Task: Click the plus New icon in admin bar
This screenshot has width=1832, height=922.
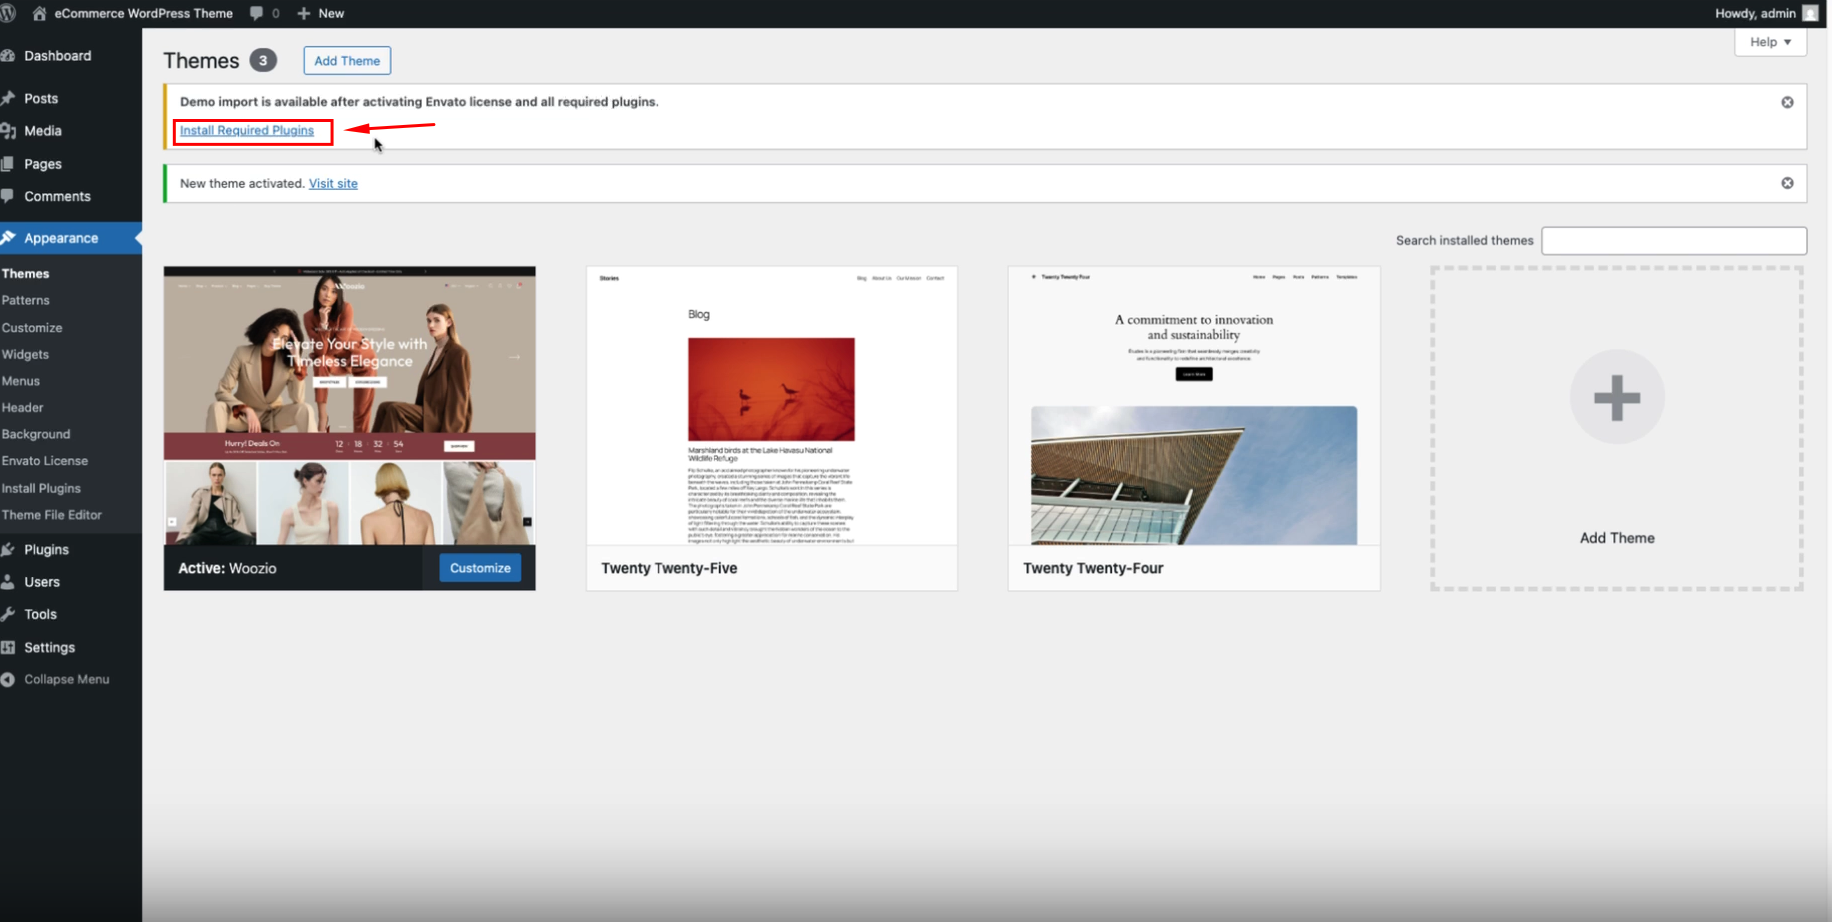Action: [304, 13]
